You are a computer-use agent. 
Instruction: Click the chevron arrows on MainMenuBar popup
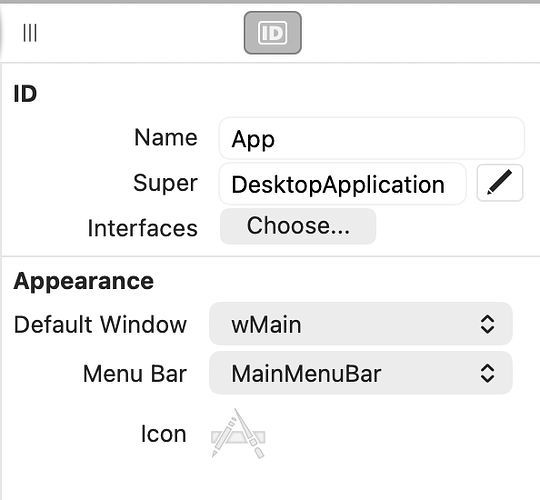(487, 373)
